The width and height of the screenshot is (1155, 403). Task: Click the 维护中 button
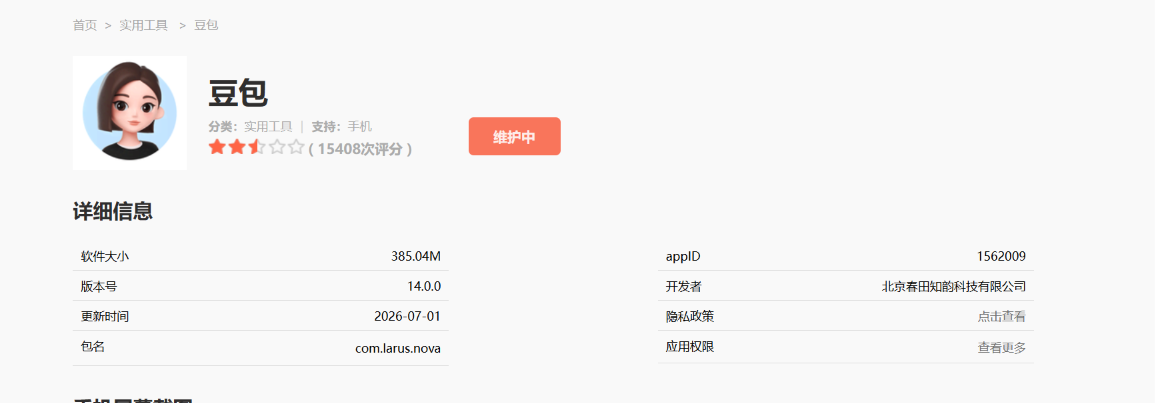(514, 136)
